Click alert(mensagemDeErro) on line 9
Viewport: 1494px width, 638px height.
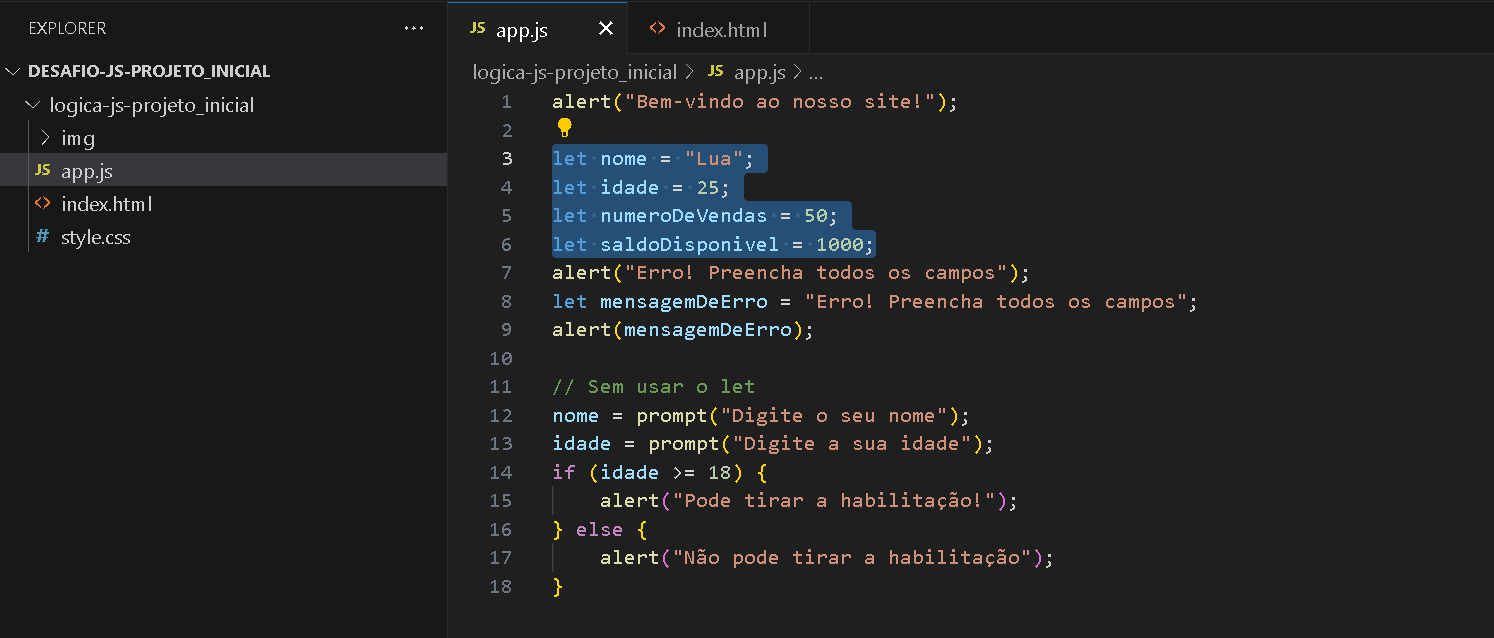pos(684,330)
